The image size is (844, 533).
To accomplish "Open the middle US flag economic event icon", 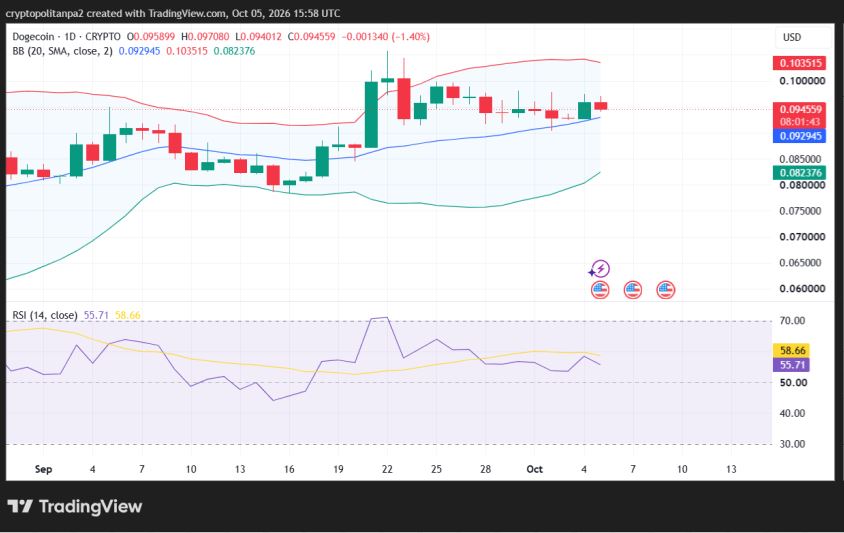I will tap(633, 290).
